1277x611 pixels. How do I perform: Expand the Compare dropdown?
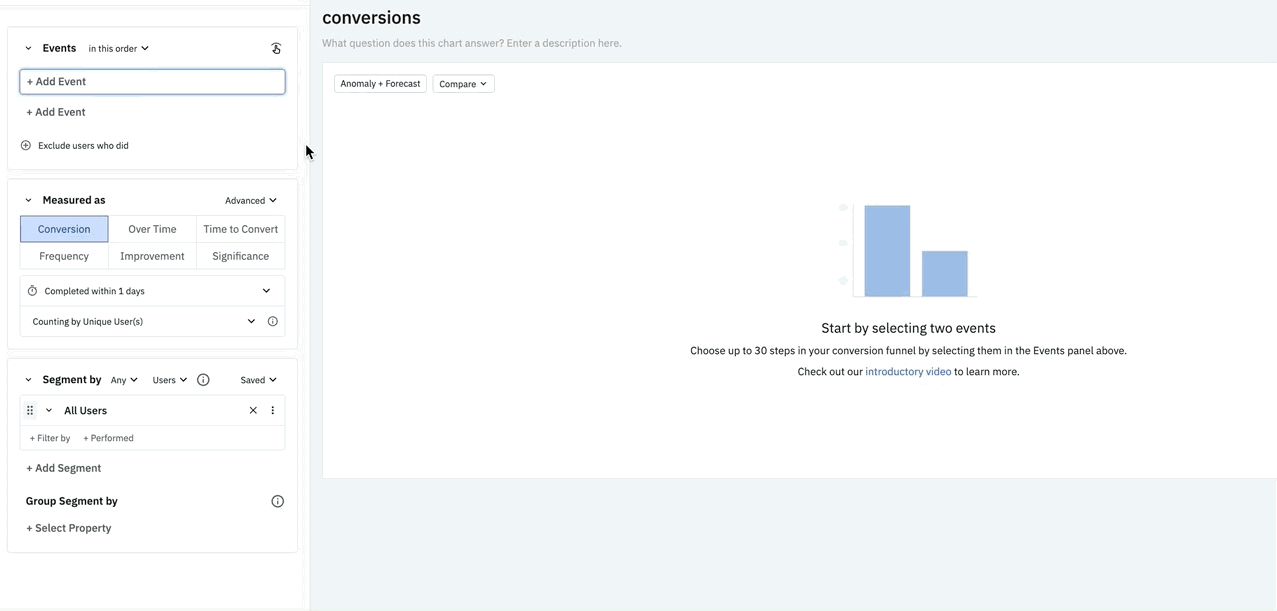click(x=463, y=84)
